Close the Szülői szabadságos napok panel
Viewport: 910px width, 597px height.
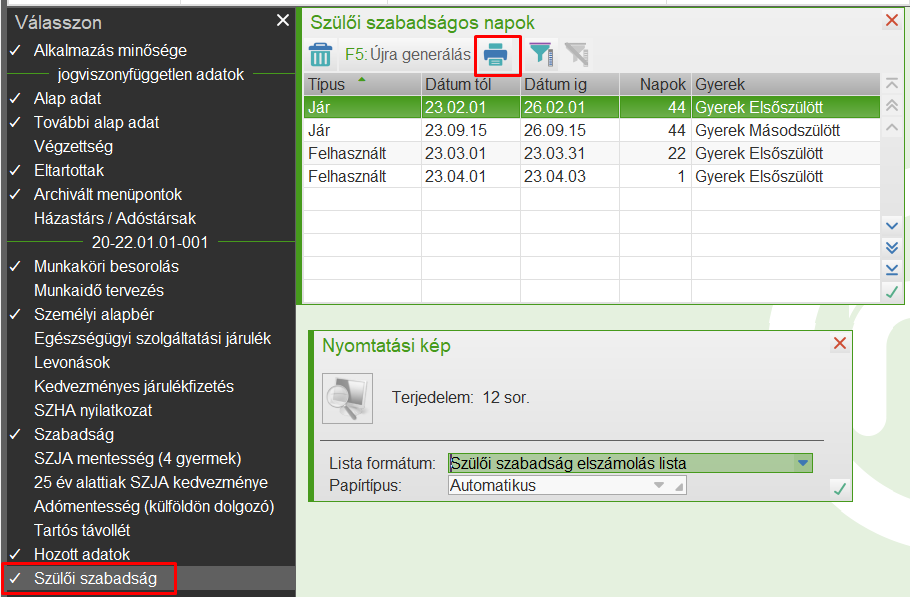click(x=892, y=20)
